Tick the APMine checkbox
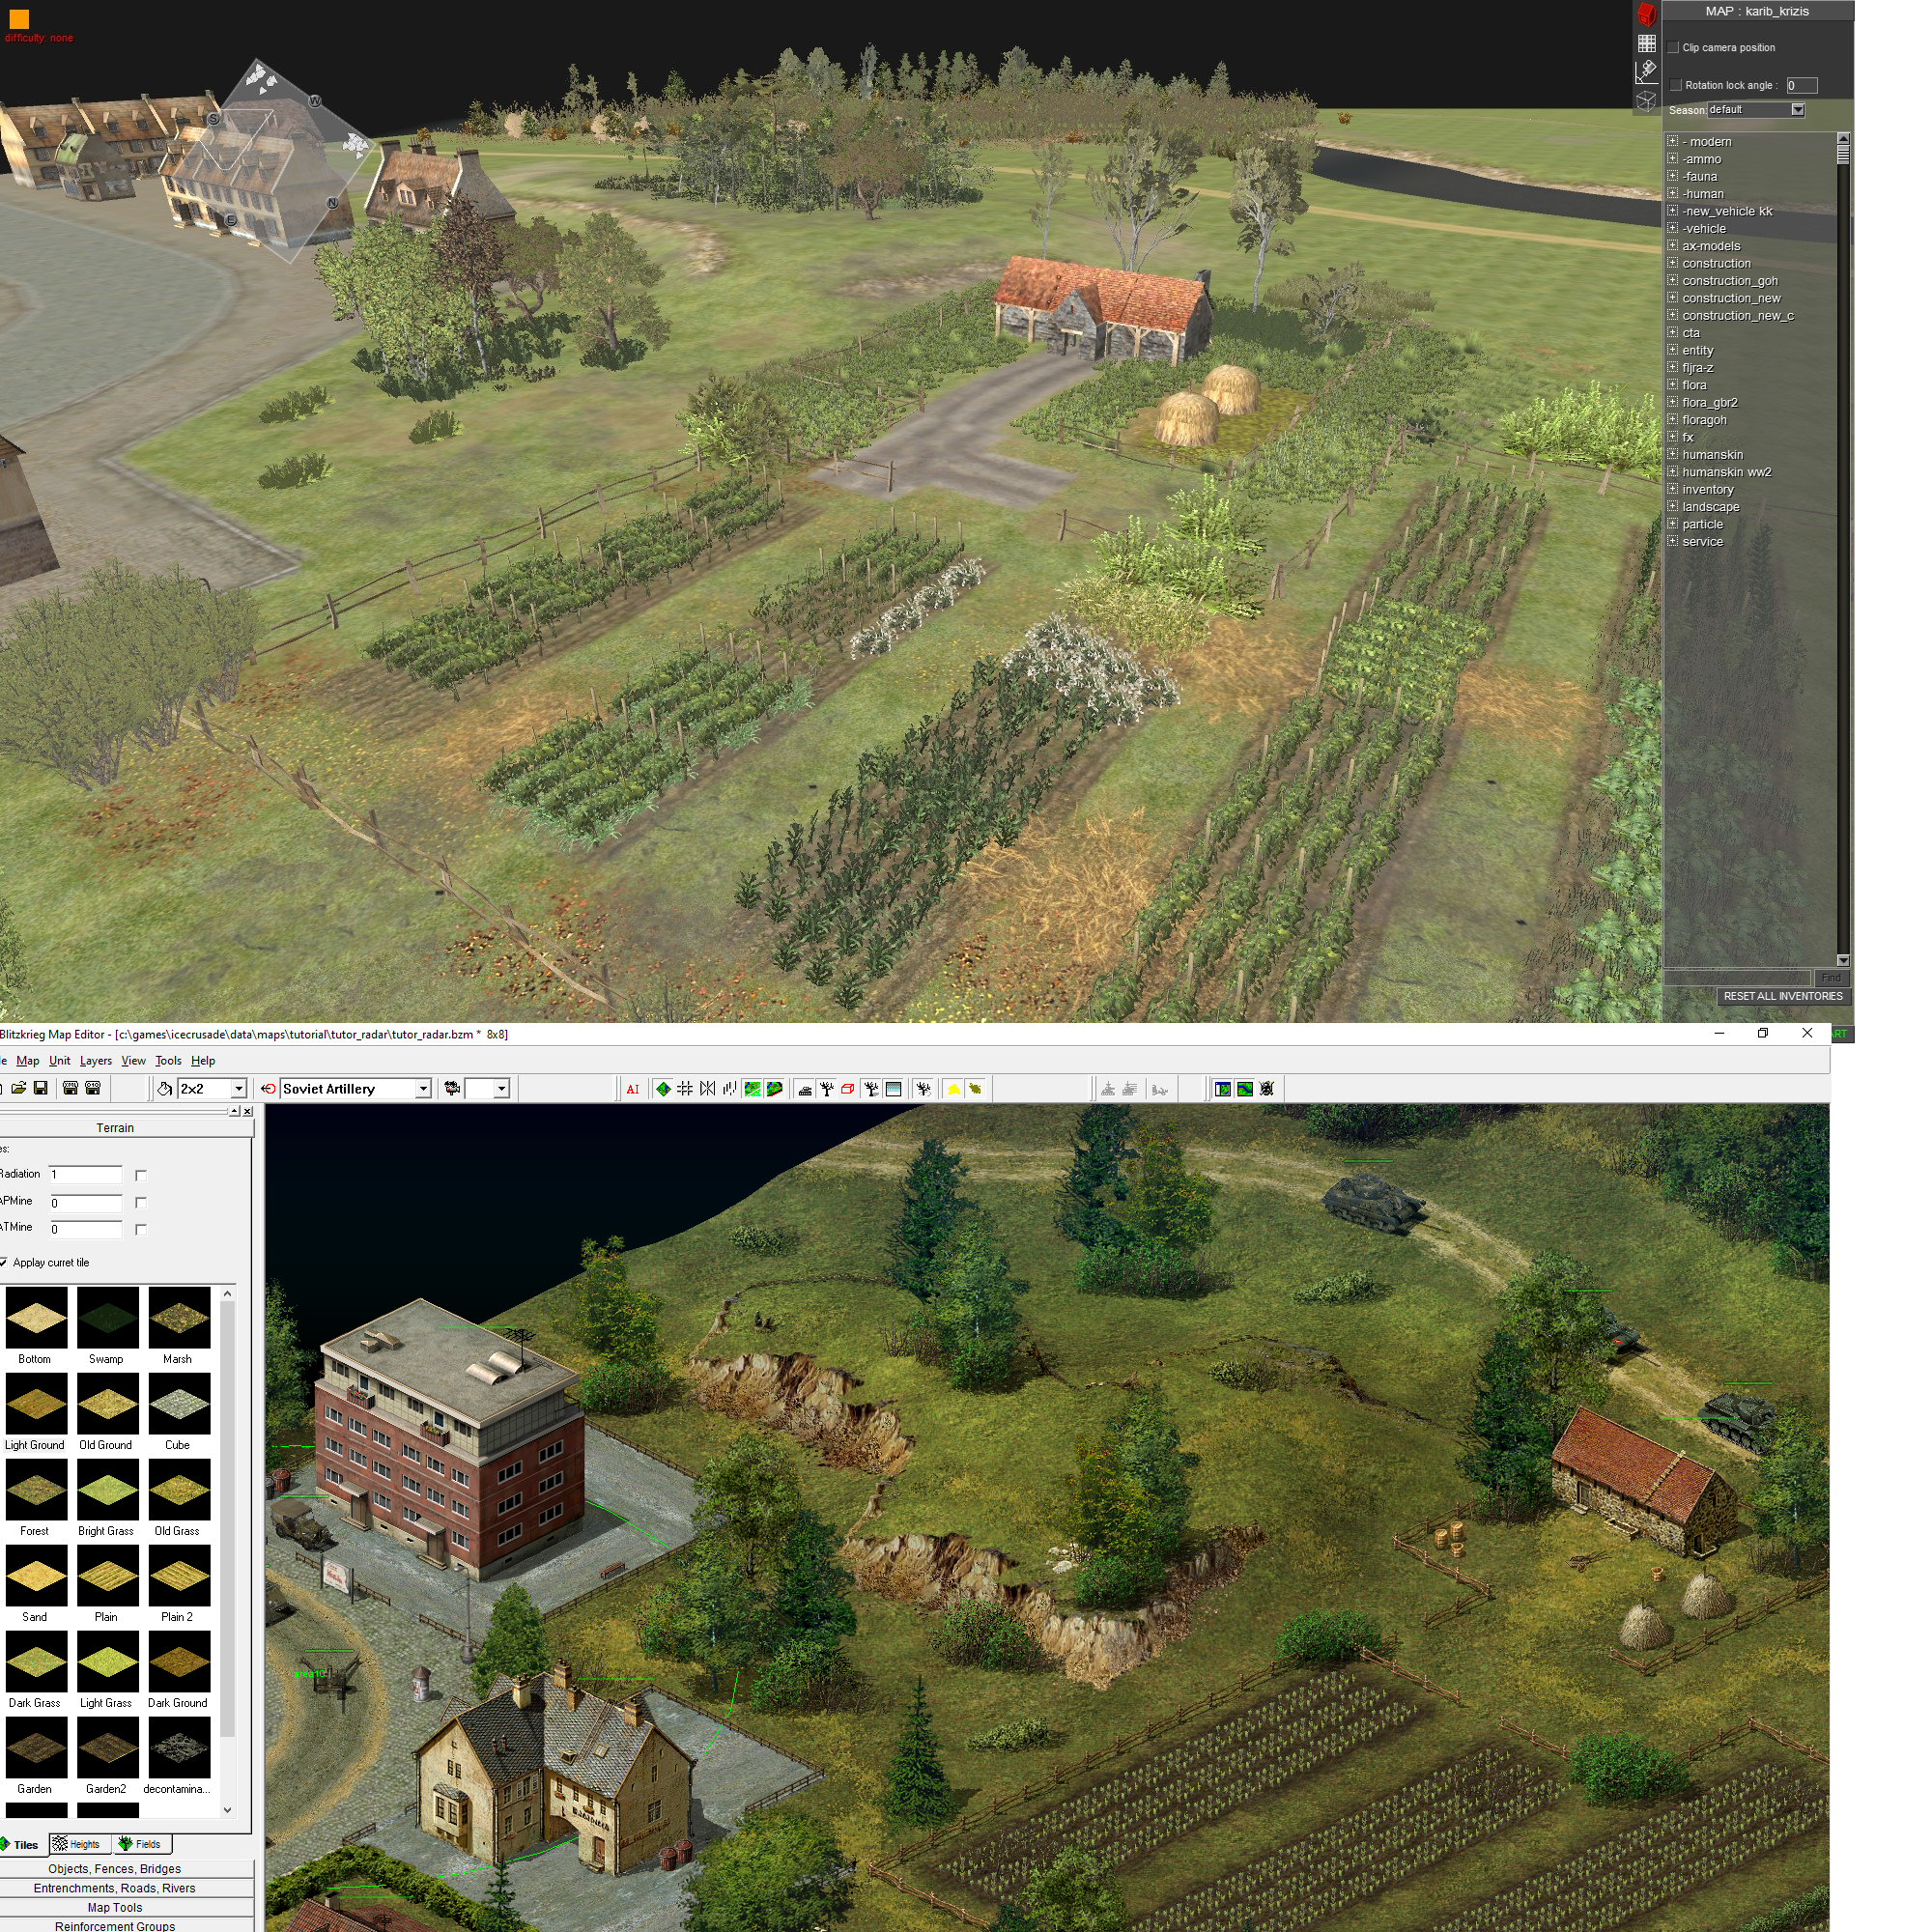The image size is (1932, 1932). point(141,1202)
